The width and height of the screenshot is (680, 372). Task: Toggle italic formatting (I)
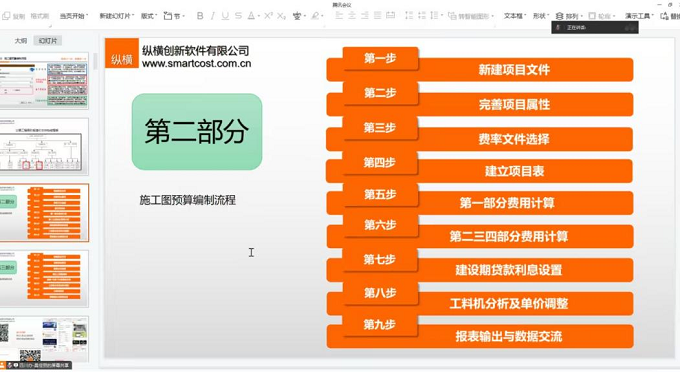212,16
